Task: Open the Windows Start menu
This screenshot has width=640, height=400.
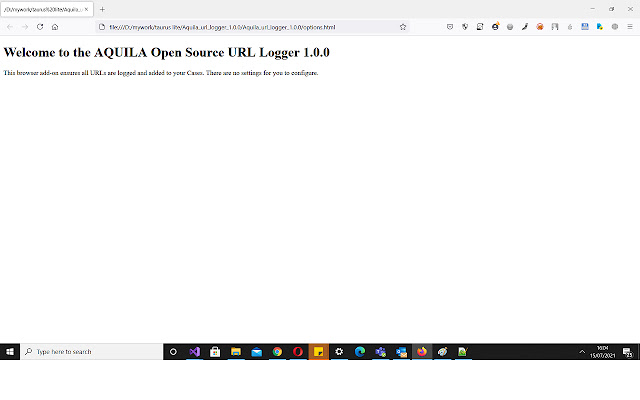Action: click(10, 351)
